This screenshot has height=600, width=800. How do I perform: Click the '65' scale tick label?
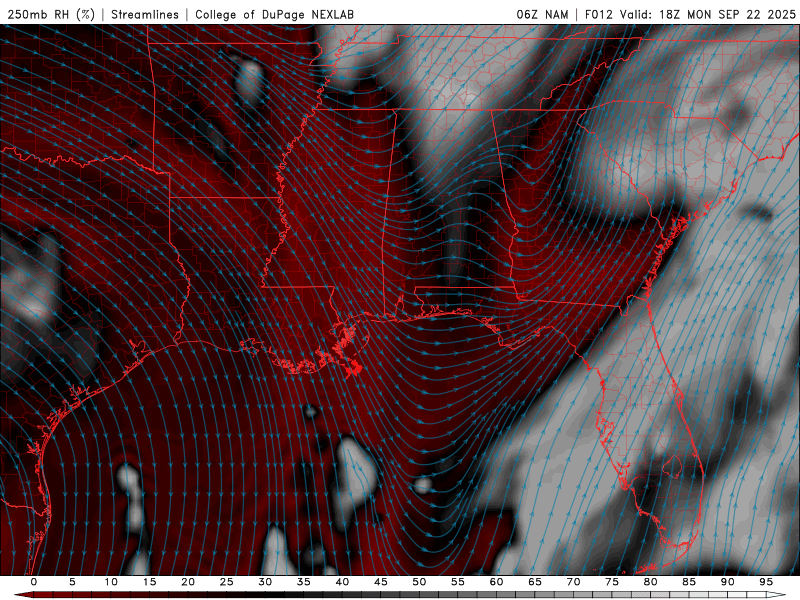click(535, 582)
